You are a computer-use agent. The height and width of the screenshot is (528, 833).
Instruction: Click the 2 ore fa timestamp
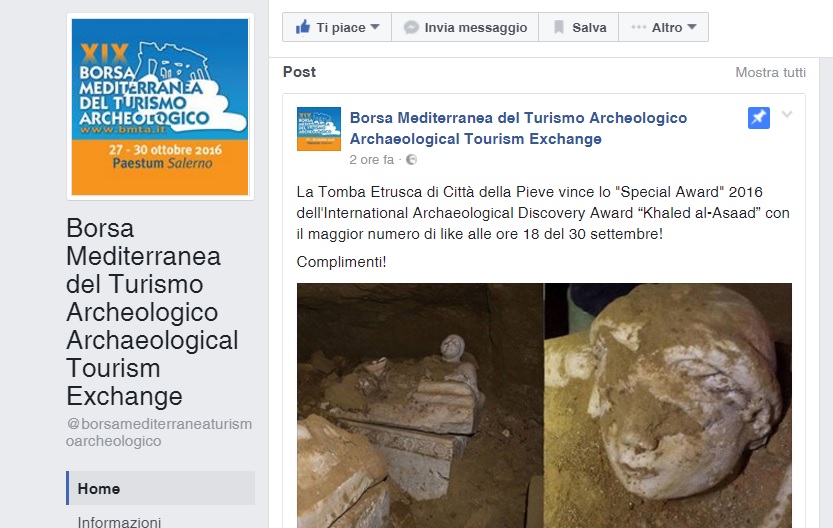371,159
